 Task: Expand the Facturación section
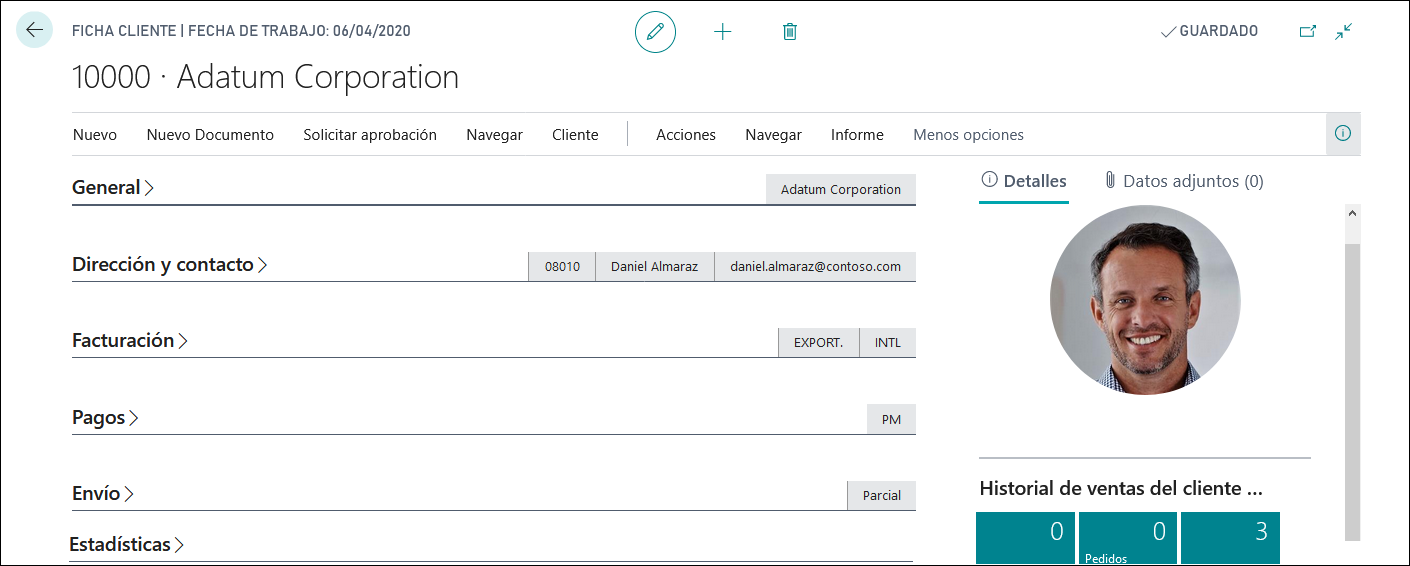(x=130, y=341)
